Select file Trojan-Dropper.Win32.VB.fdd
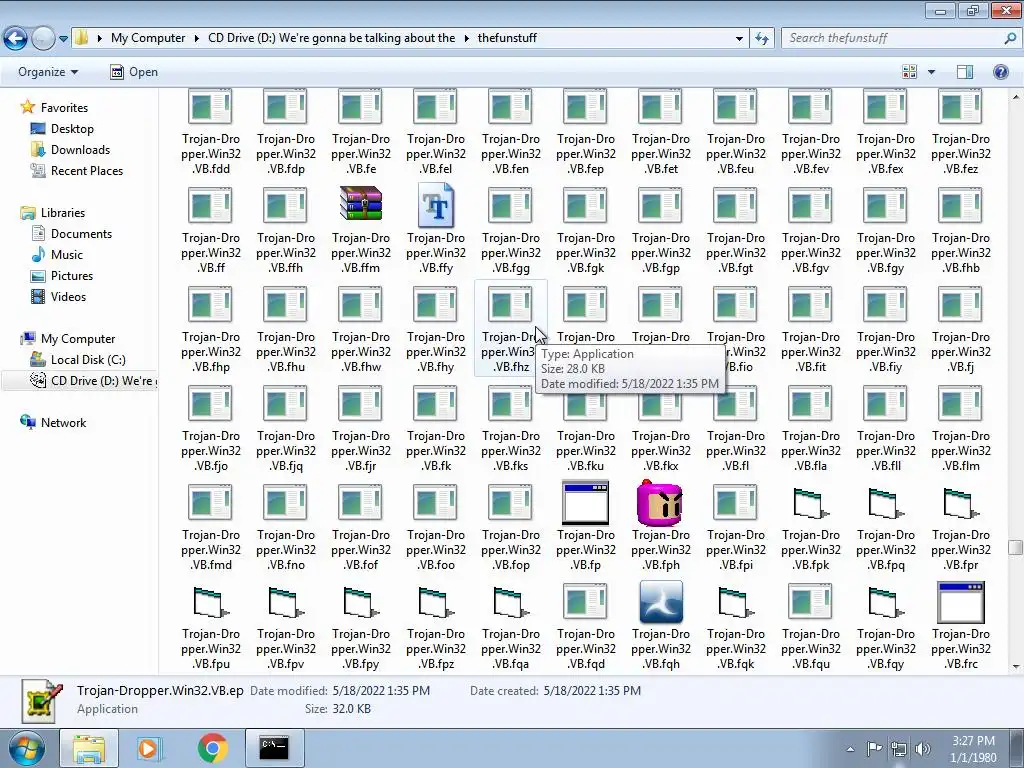The height and width of the screenshot is (768, 1024). (x=210, y=133)
